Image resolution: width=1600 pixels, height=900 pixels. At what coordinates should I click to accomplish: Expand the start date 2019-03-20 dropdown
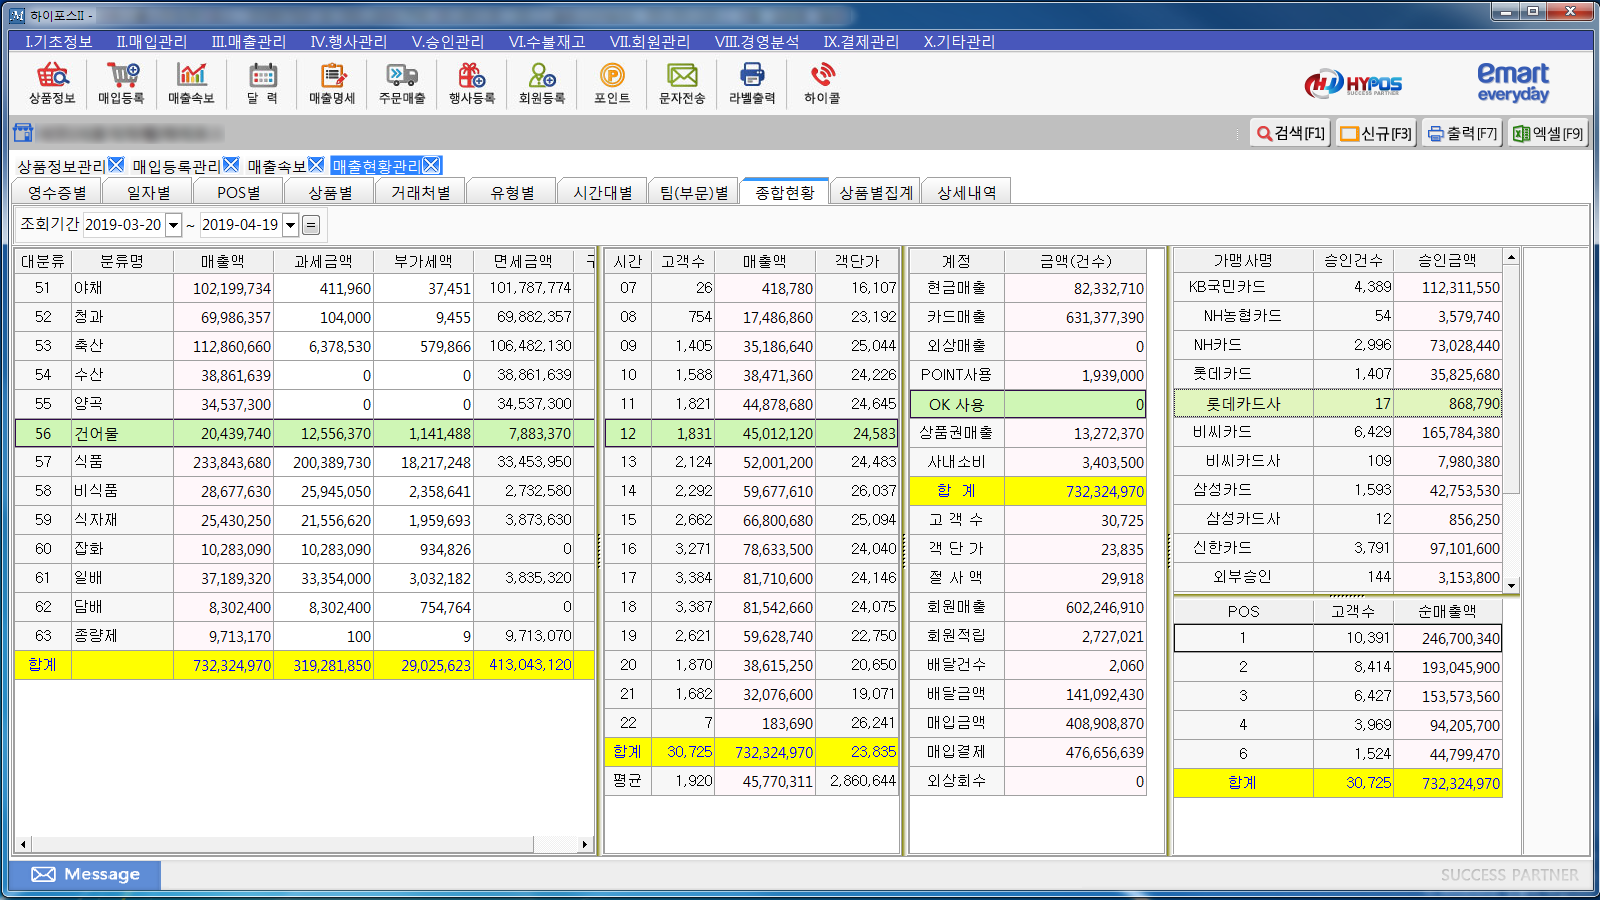(173, 225)
